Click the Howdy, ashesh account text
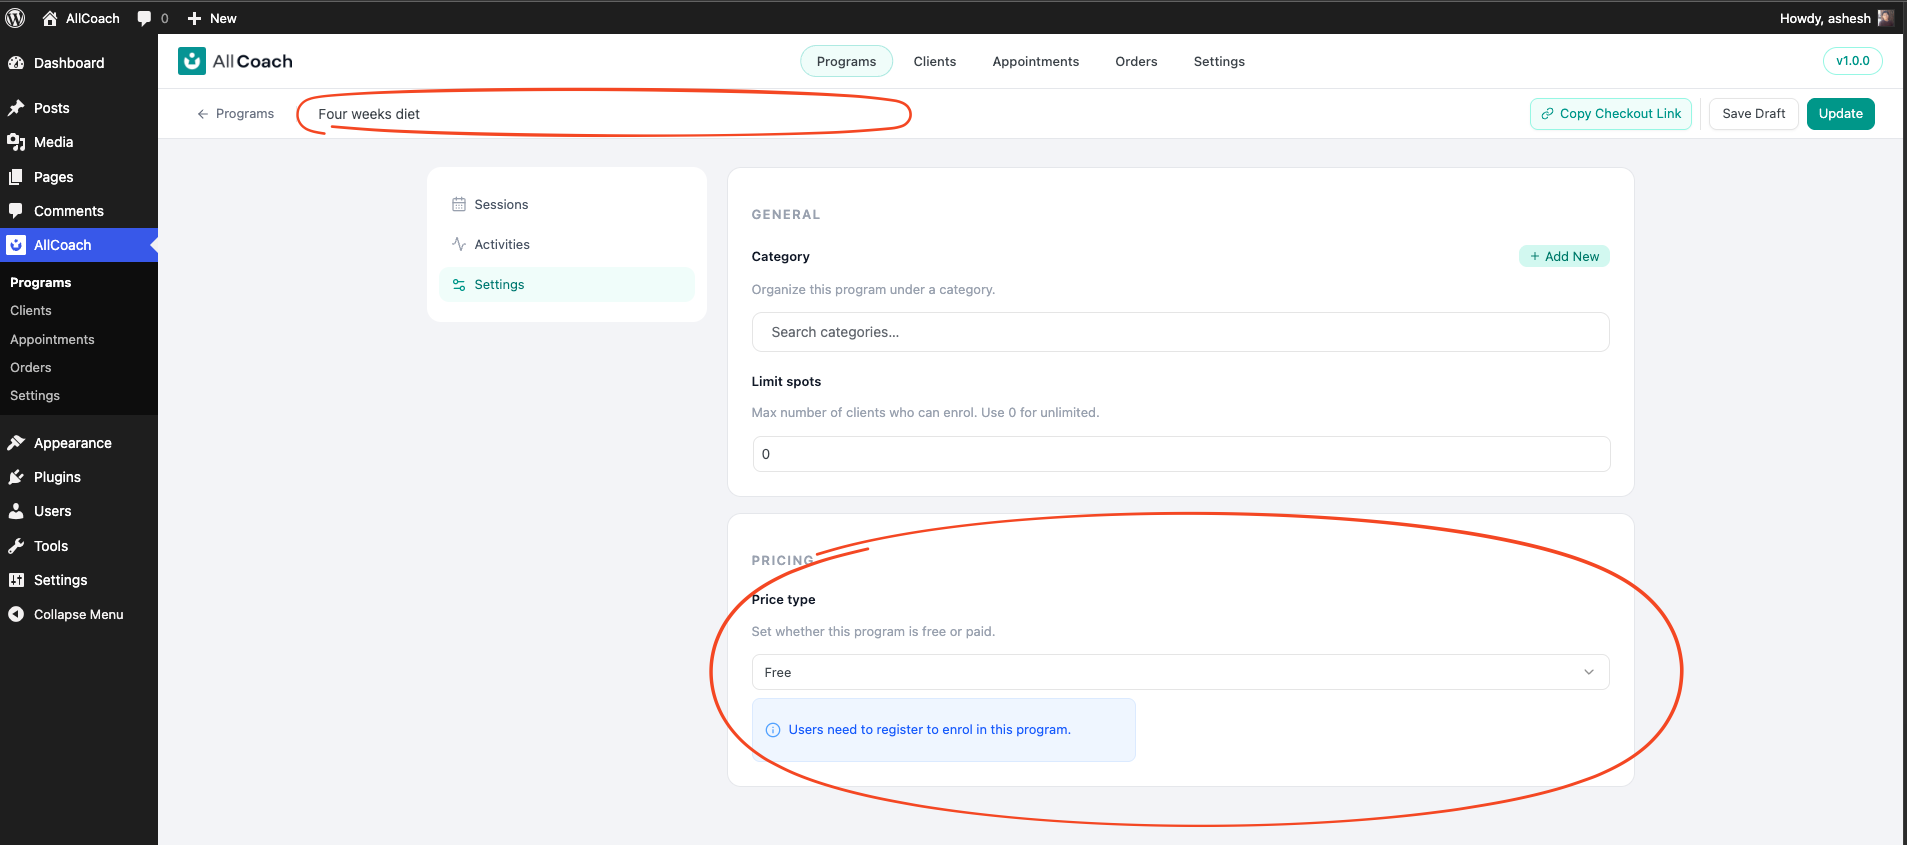Image resolution: width=1907 pixels, height=845 pixels. pos(1825,18)
